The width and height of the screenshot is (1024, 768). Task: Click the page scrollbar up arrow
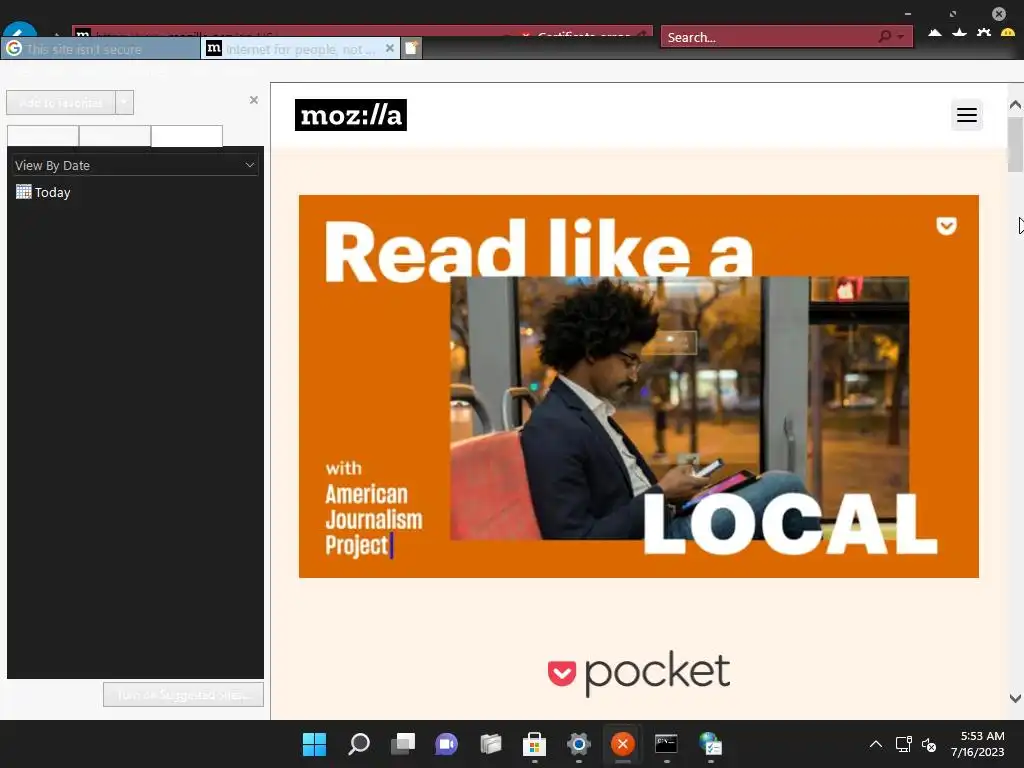(x=1015, y=105)
